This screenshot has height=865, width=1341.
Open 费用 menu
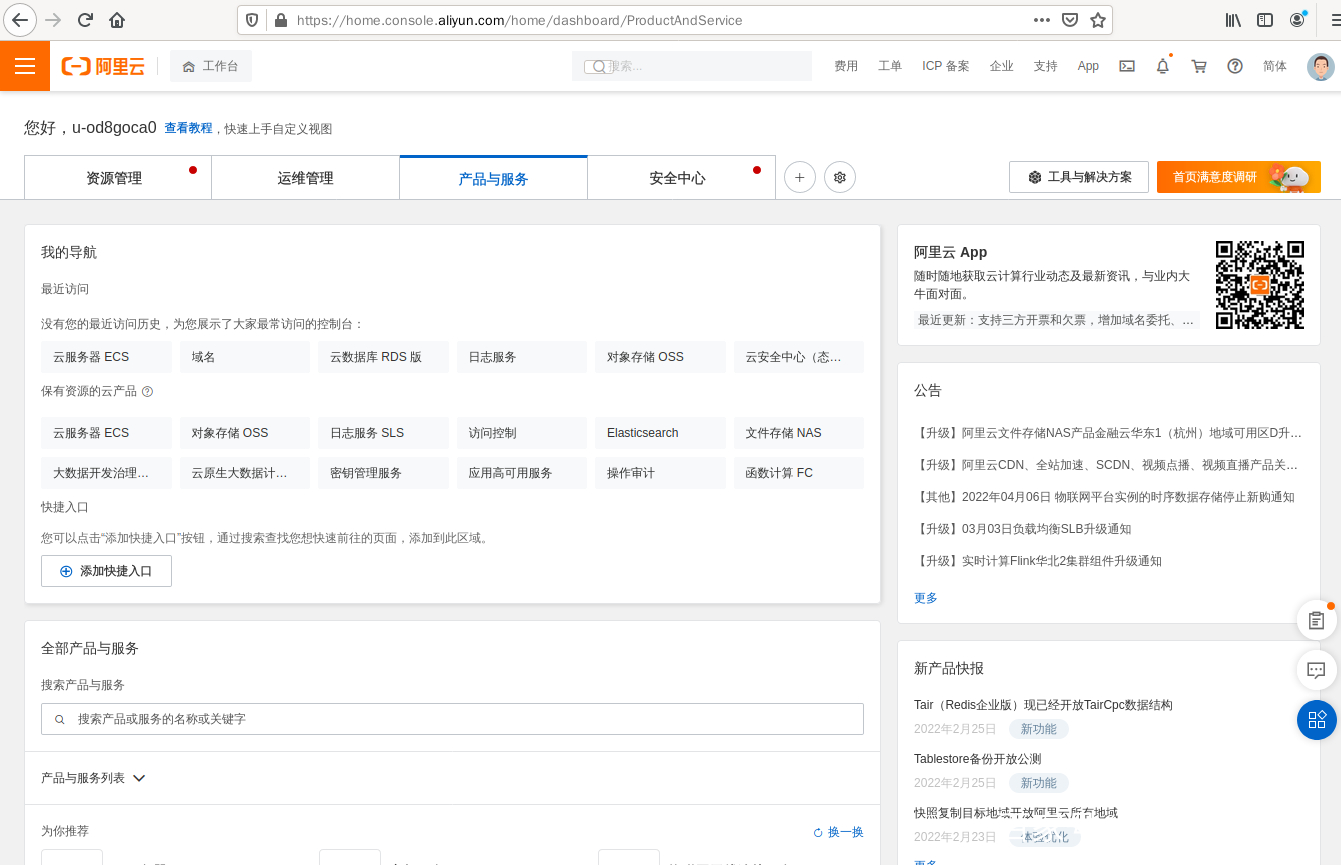846,66
